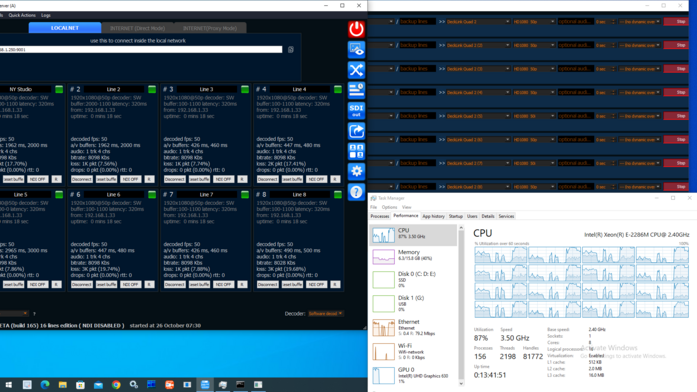Viewport: 697px width, 392px height.
Task: Click the R button on Line 2
Action: click(x=149, y=179)
